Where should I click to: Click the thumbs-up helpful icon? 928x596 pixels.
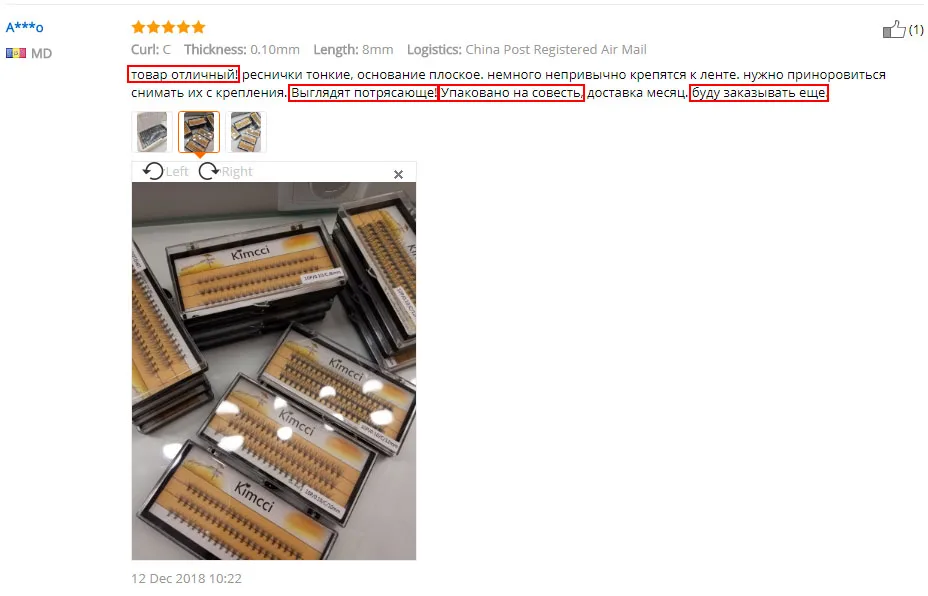click(894, 29)
